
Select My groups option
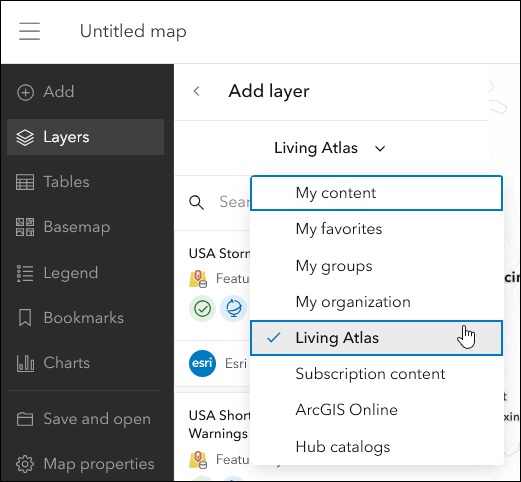376,266
